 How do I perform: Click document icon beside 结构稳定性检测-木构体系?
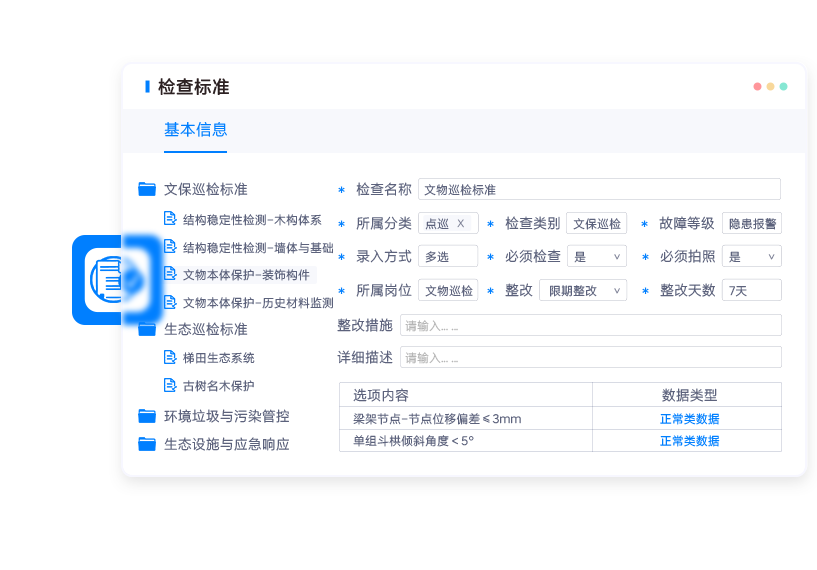pos(170,219)
